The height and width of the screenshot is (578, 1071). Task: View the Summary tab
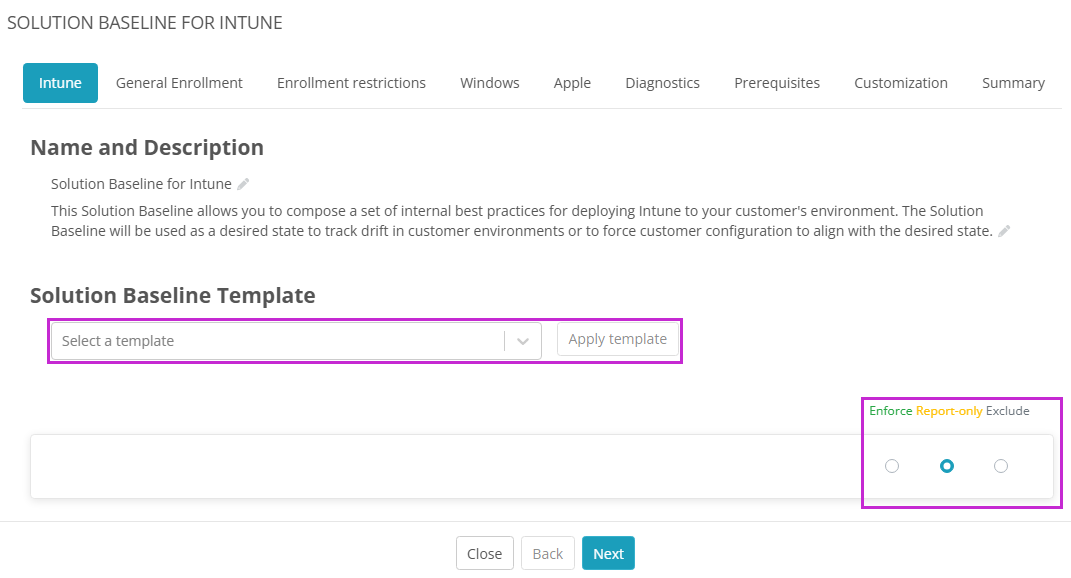click(x=1014, y=83)
